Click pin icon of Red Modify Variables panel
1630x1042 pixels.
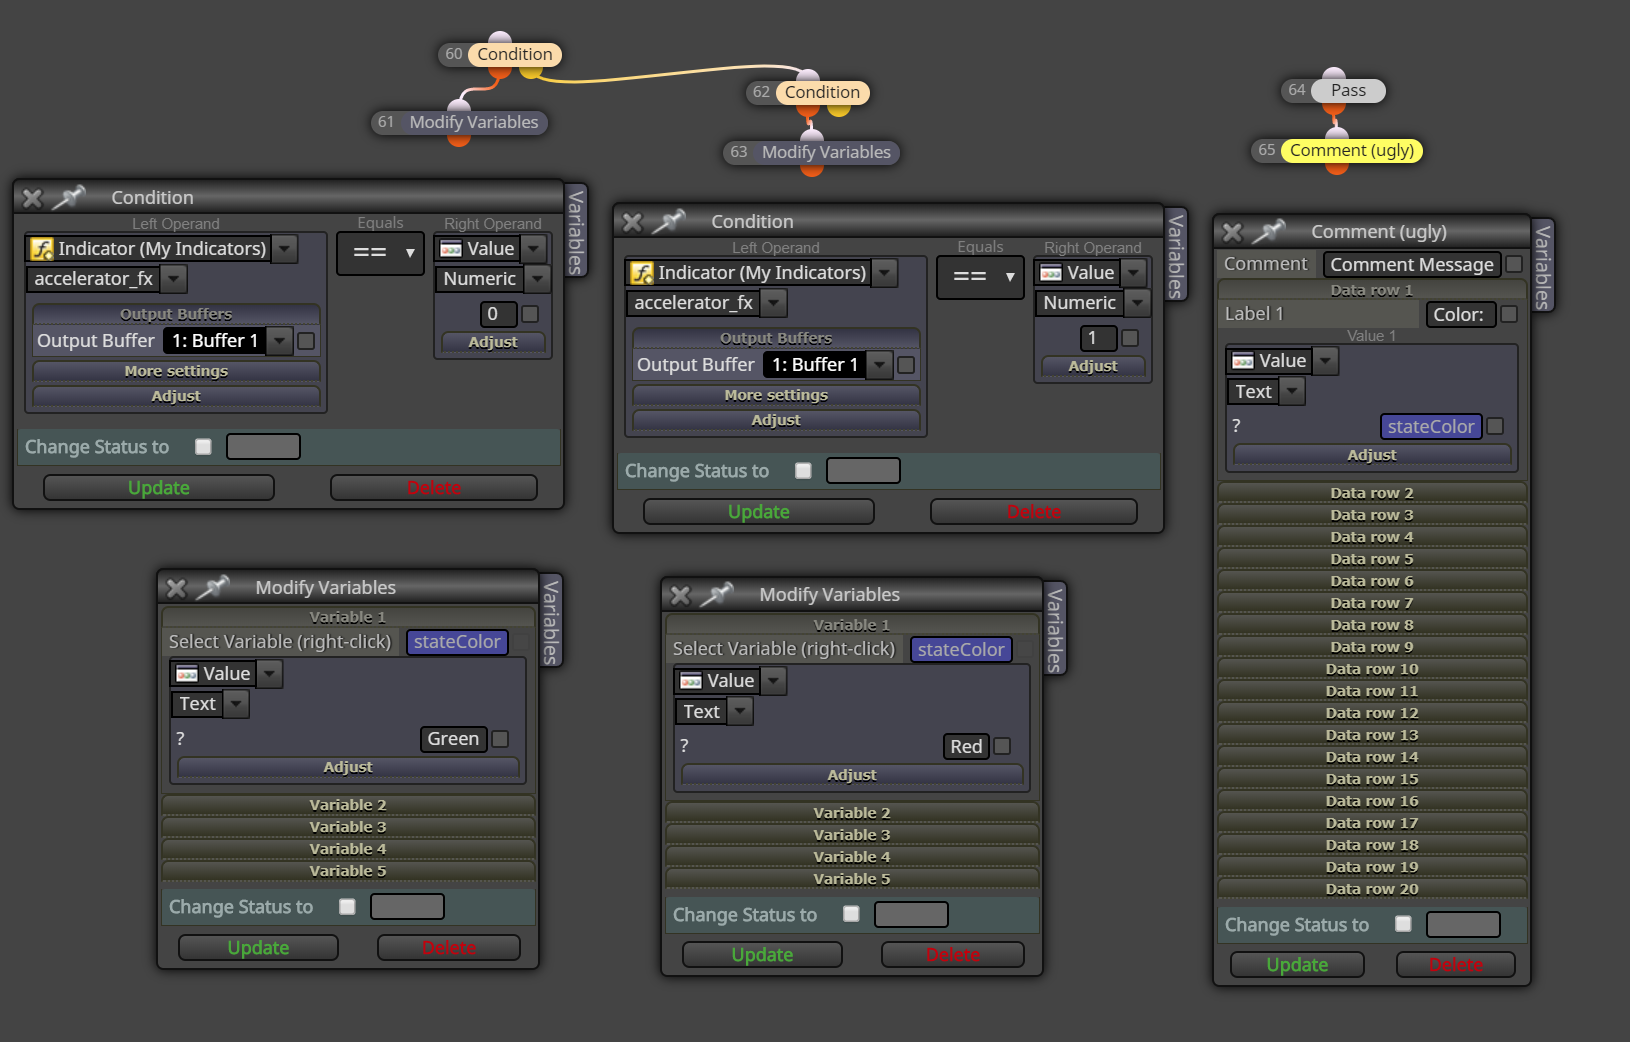click(x=717, y=594)
